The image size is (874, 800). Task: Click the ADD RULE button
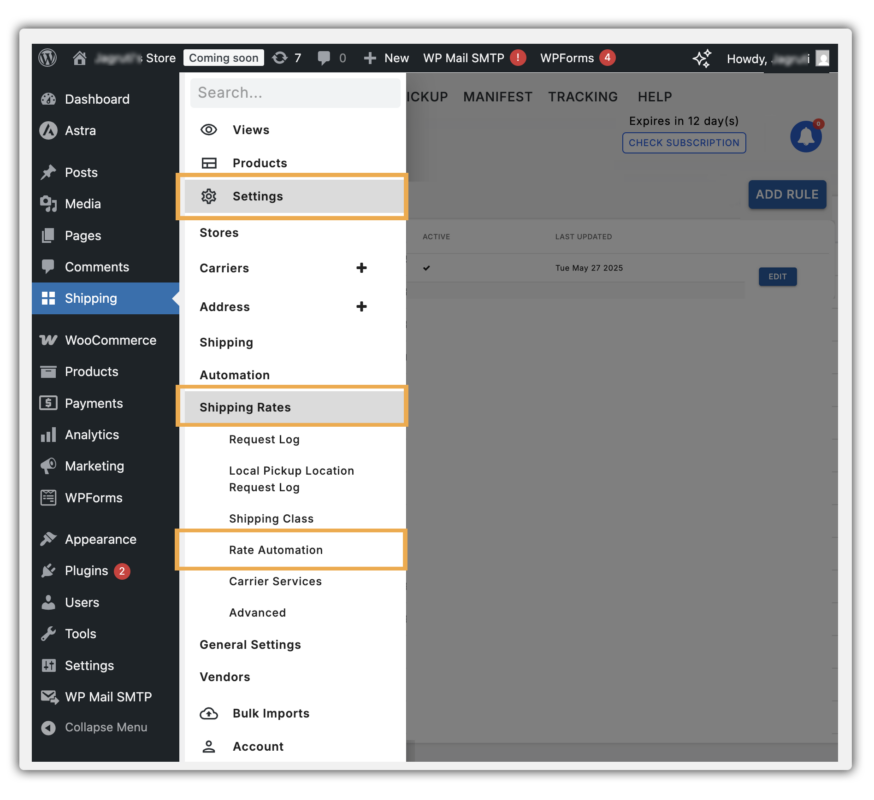(x=787, y=195)
